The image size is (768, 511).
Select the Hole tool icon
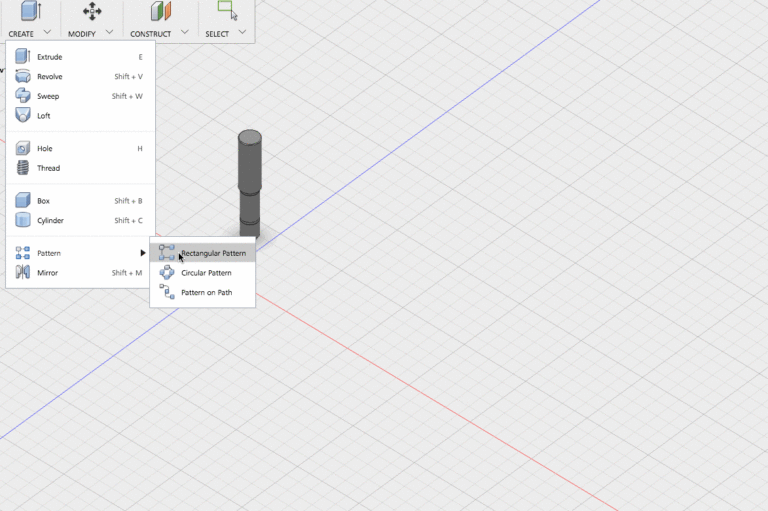click(23, 148)
